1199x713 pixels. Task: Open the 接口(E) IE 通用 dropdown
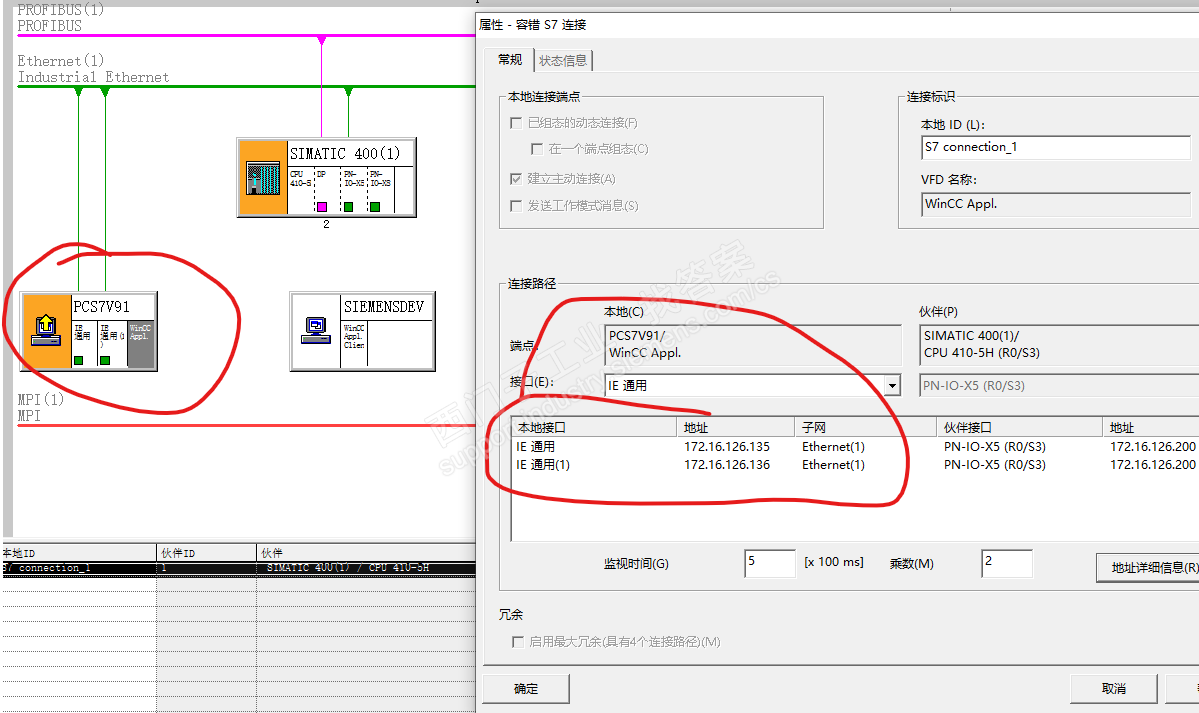[x=892, y=386]
